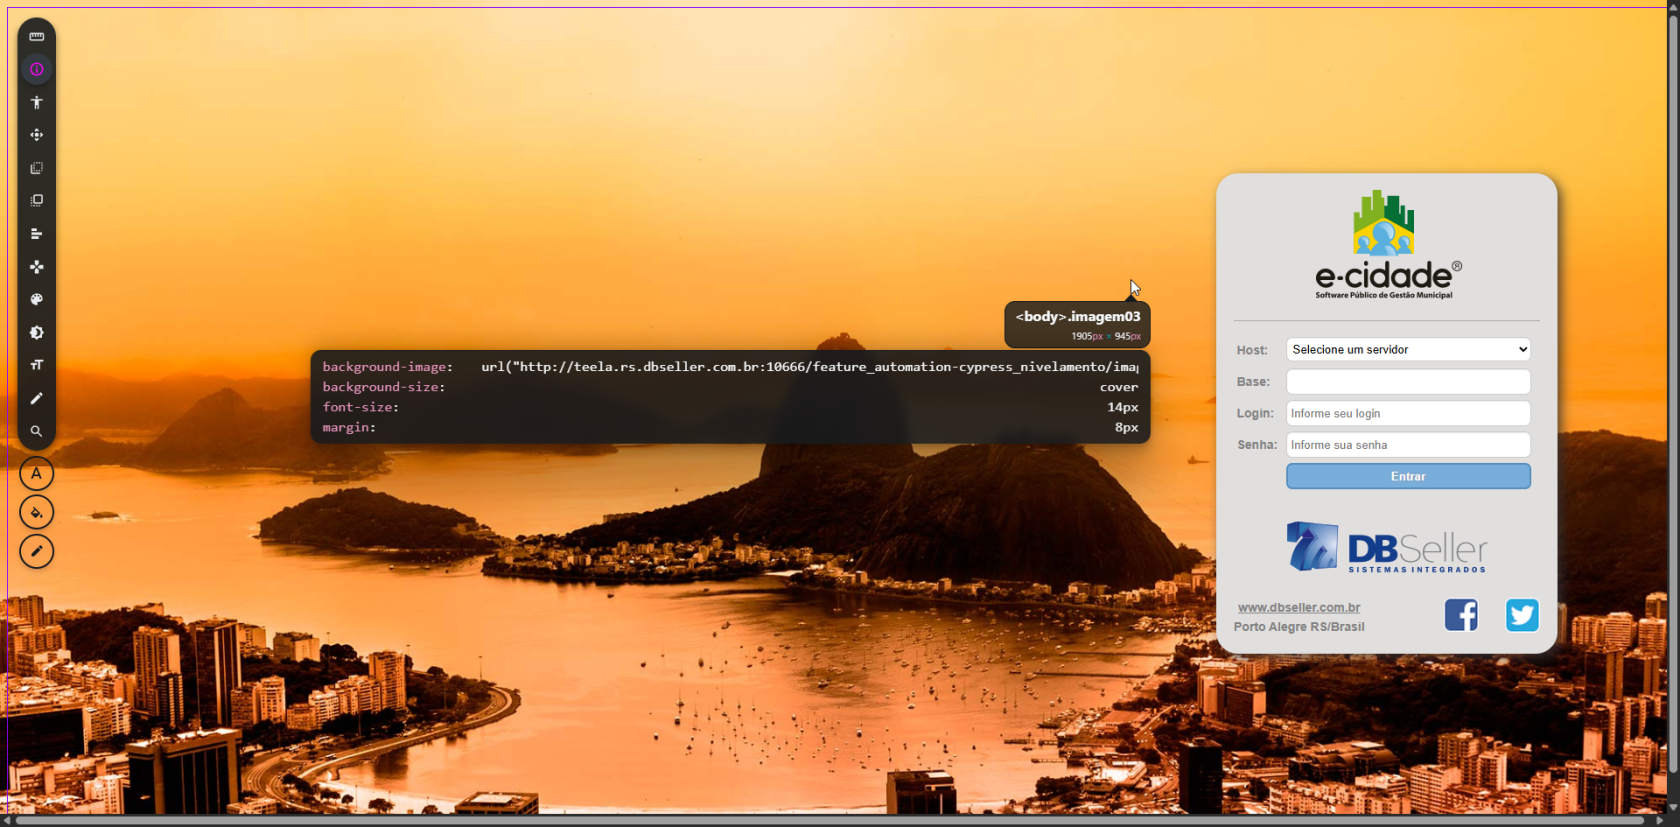Activate the Edit Text pencil tool
The width and height of the screenshot is (1680, 827).
click(37, 398)
